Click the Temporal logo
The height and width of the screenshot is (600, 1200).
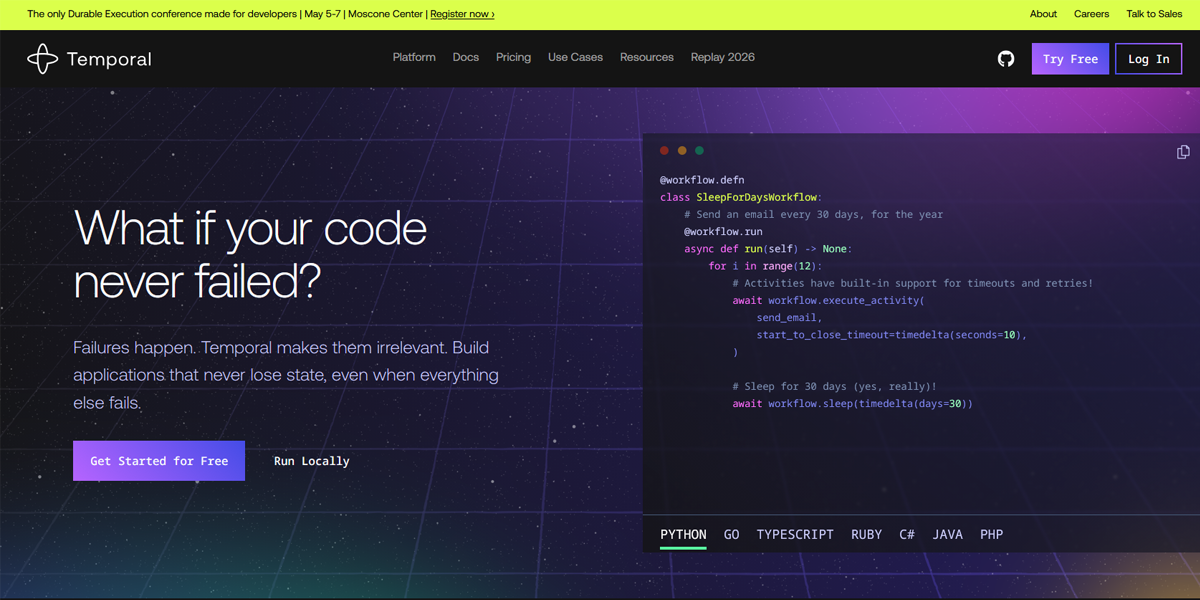pos(89,59)
